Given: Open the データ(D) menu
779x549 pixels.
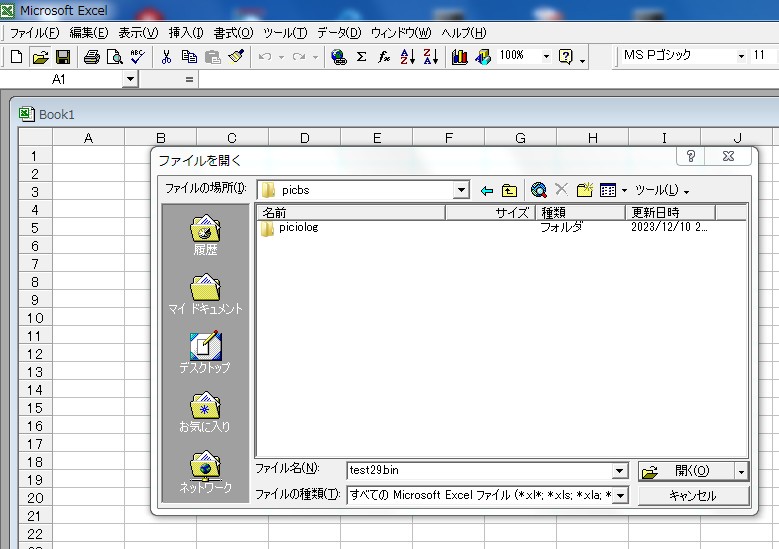Looking at the screenshot, I should (x=339, y=33).
